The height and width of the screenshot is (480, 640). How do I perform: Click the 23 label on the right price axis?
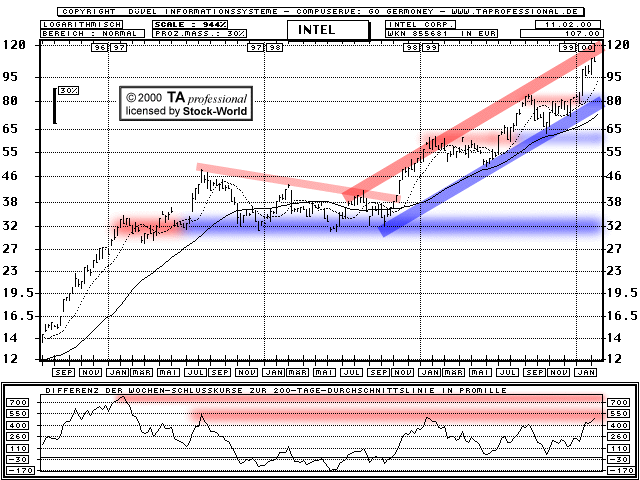click(615, 271)
